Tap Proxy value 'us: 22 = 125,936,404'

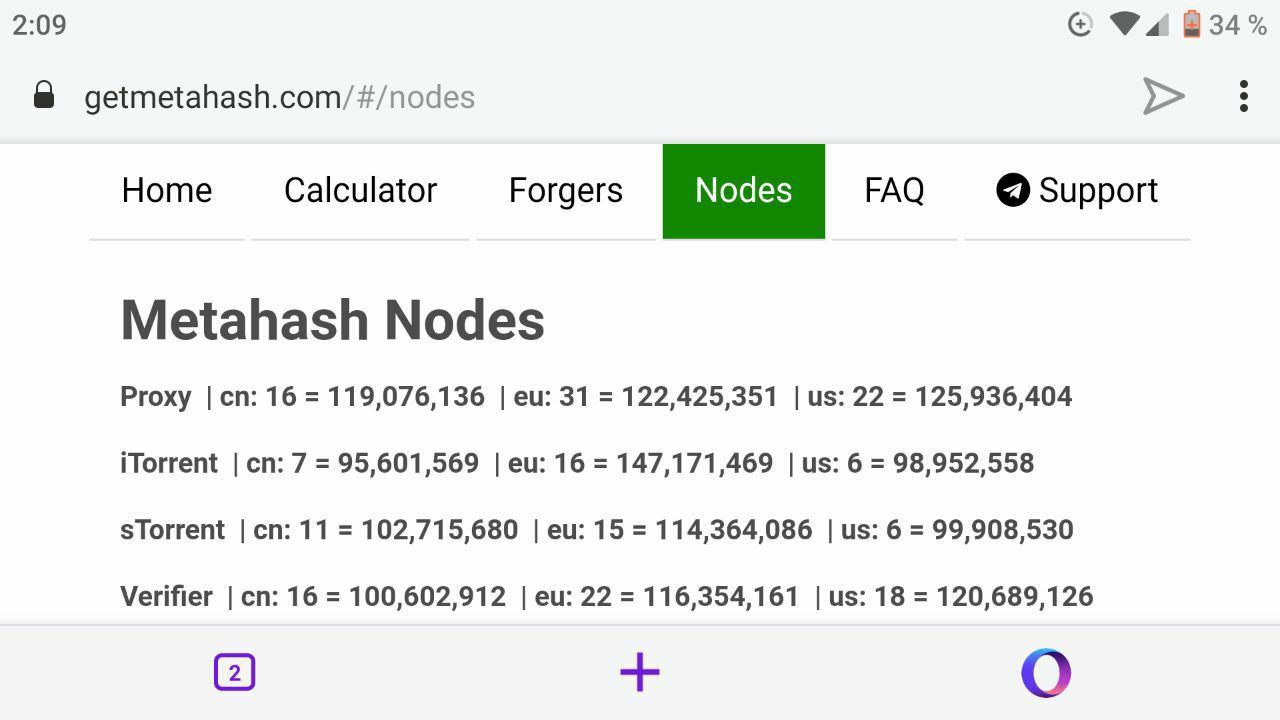click(939, 397)
